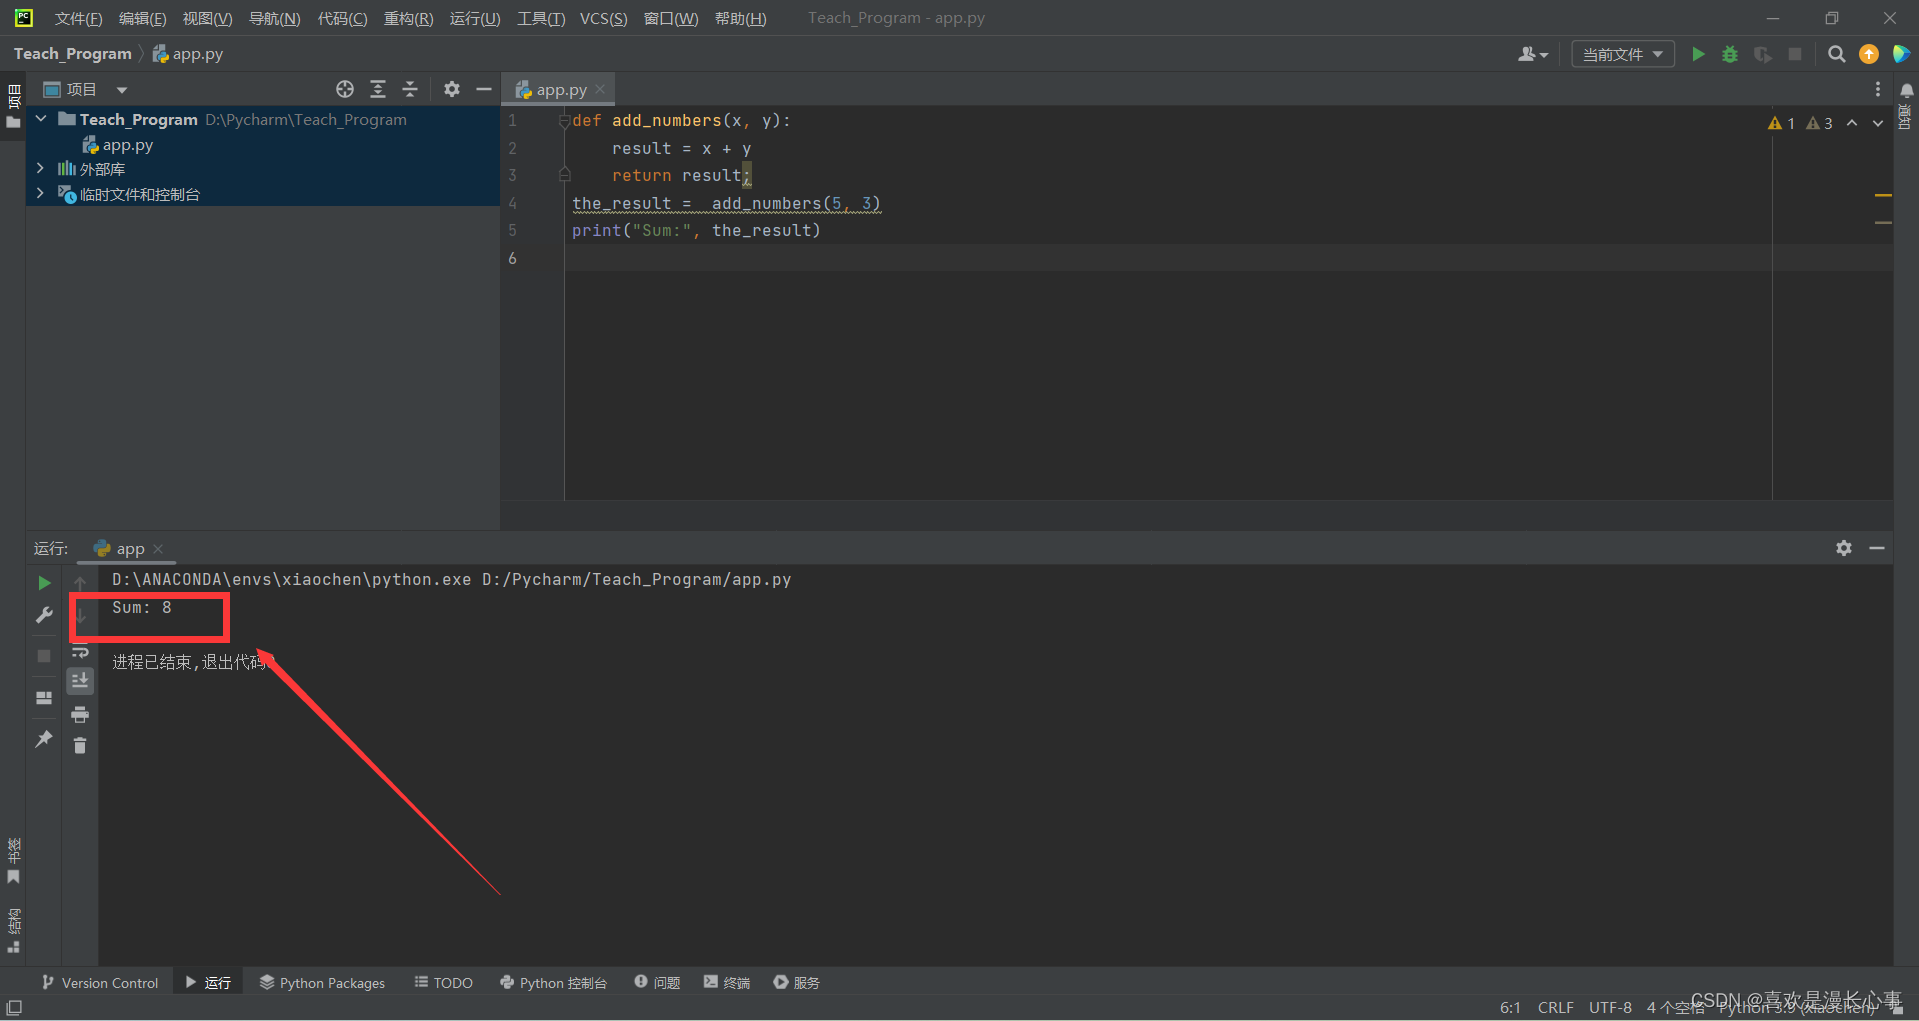The width and height of the screenshot is (1919, 1021).
Task: Toggle the select-opened-file crosshair in Project panel
Action: 345,89
